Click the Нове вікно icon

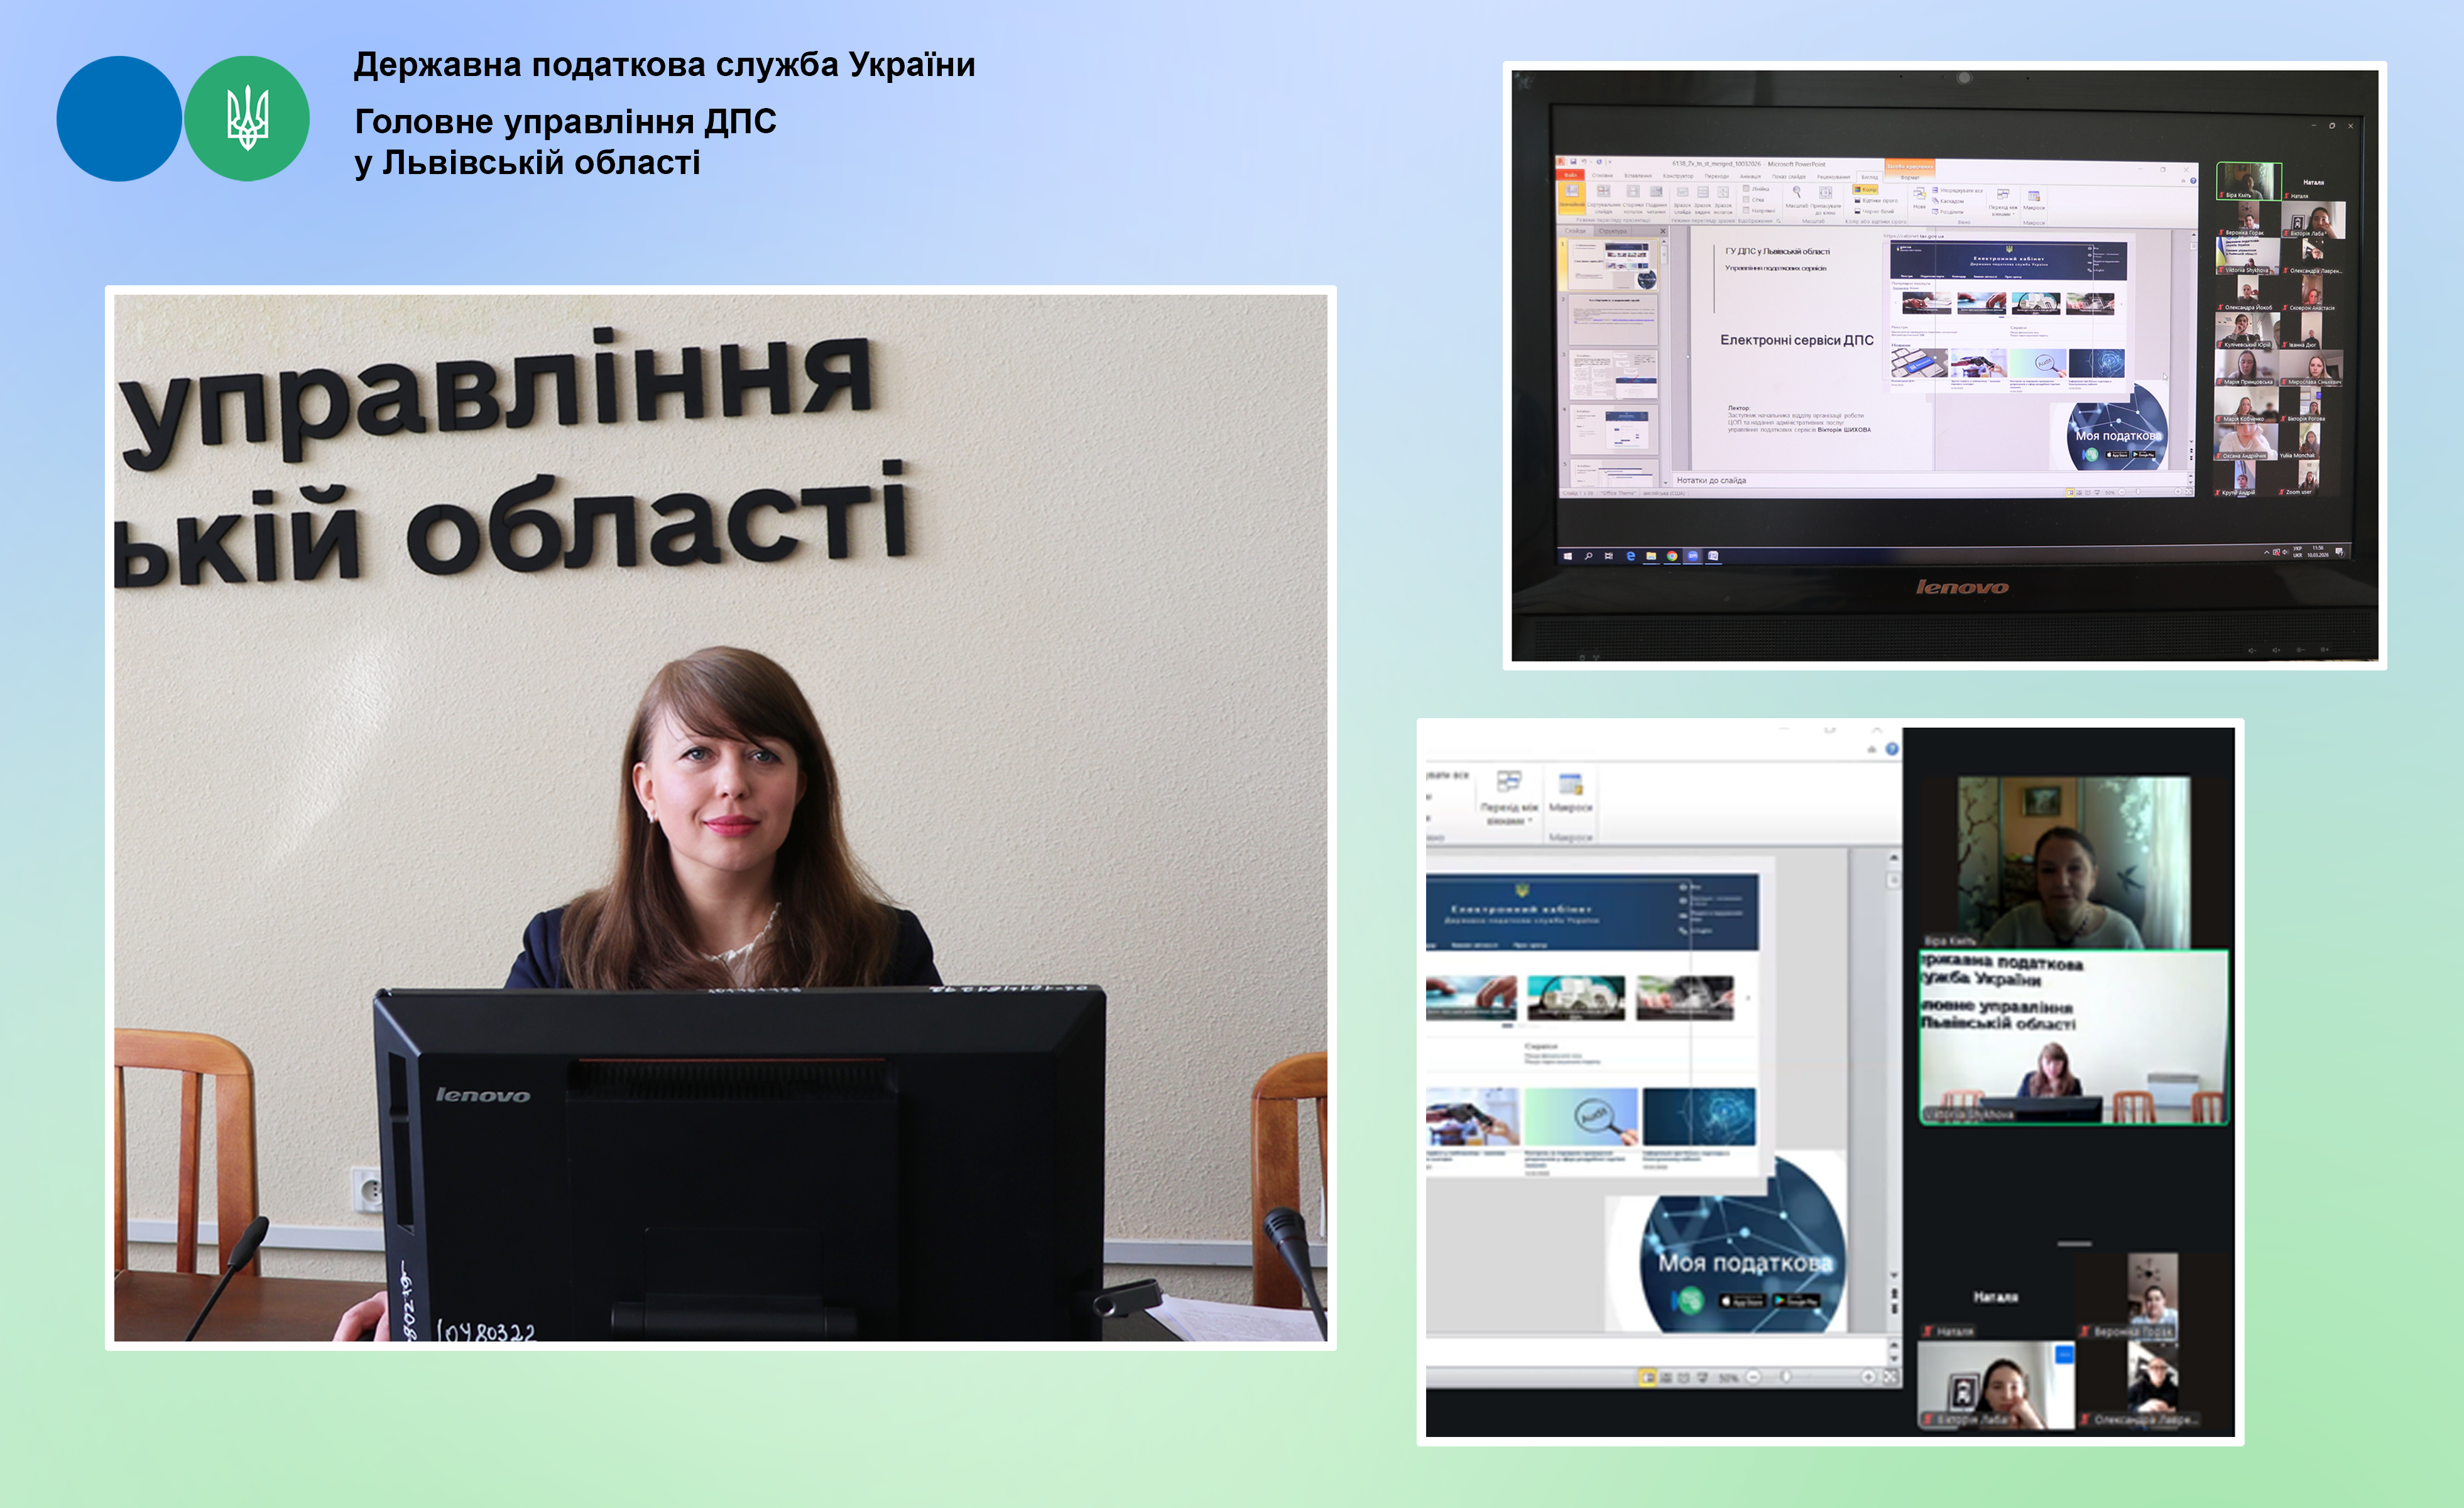click(x=1920, y=194)
